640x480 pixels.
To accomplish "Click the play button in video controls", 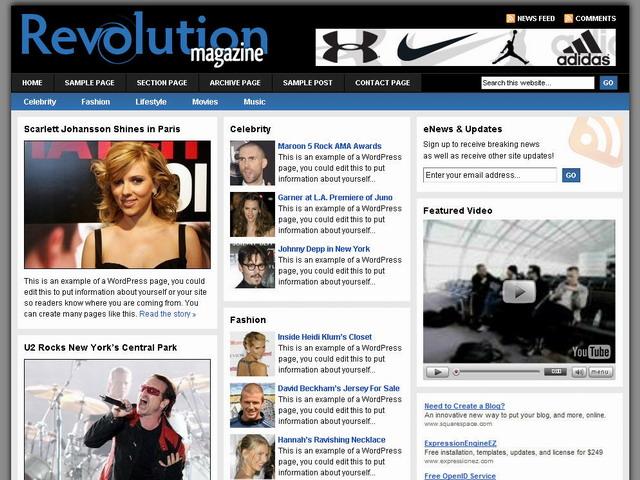I will pos(436,372).
